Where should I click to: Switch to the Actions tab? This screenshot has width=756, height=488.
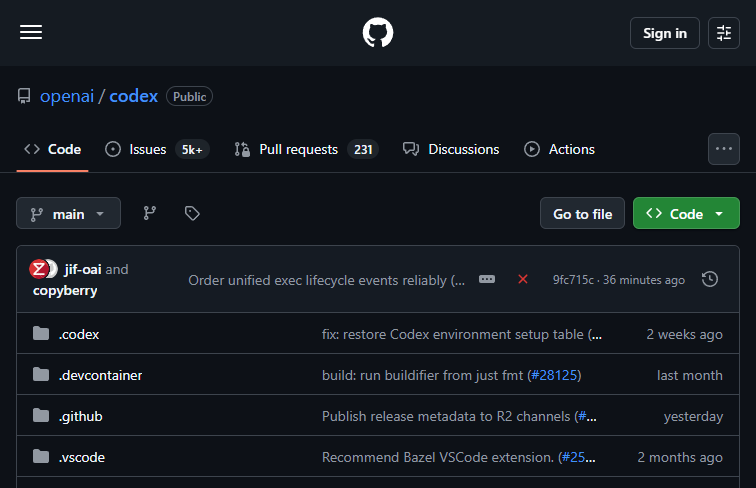[x=559, y=149]
